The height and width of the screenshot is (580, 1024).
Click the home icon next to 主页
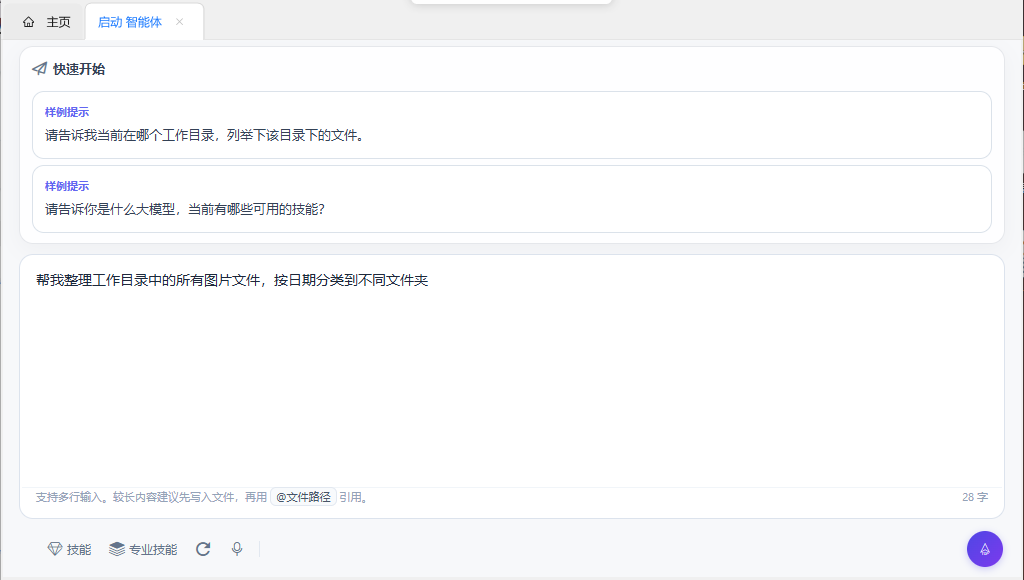click(27, 20)
